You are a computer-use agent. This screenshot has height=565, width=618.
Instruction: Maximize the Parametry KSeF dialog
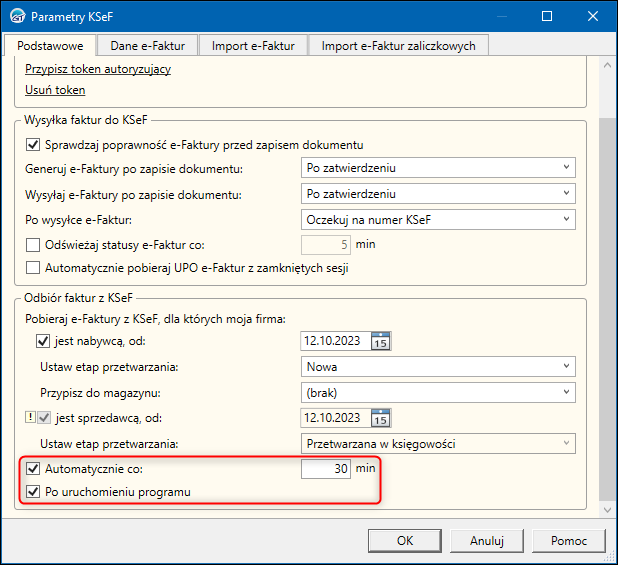(x=547, y=17)
